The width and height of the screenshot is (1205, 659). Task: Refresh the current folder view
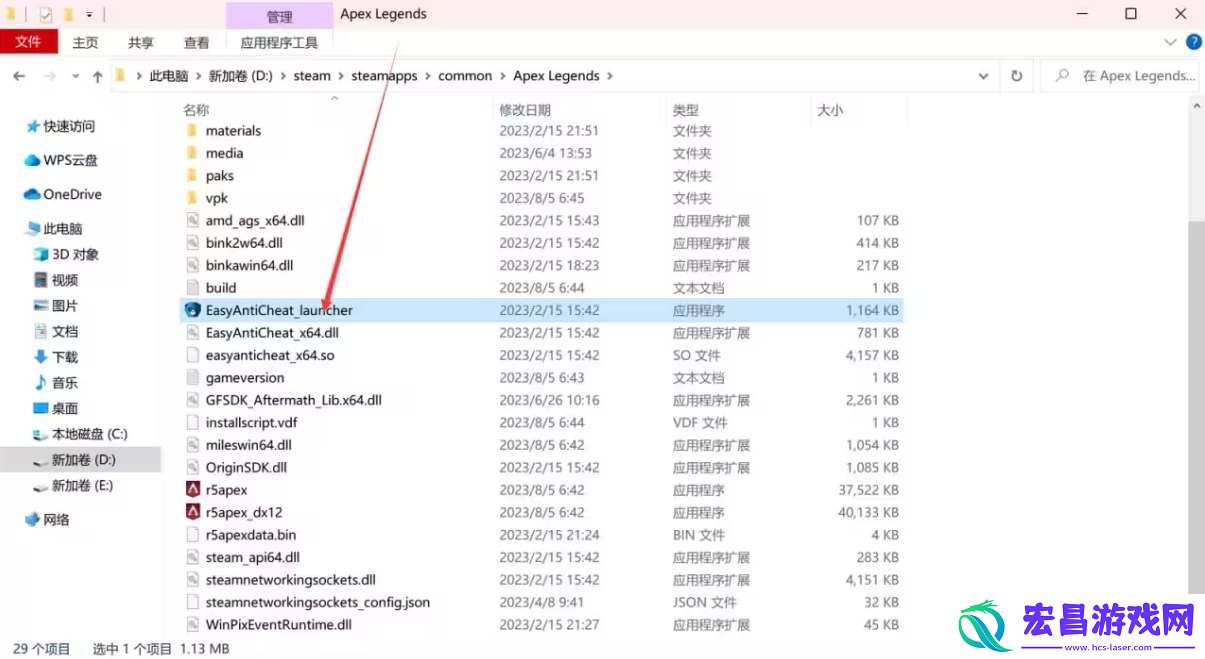coord(1016,76)
